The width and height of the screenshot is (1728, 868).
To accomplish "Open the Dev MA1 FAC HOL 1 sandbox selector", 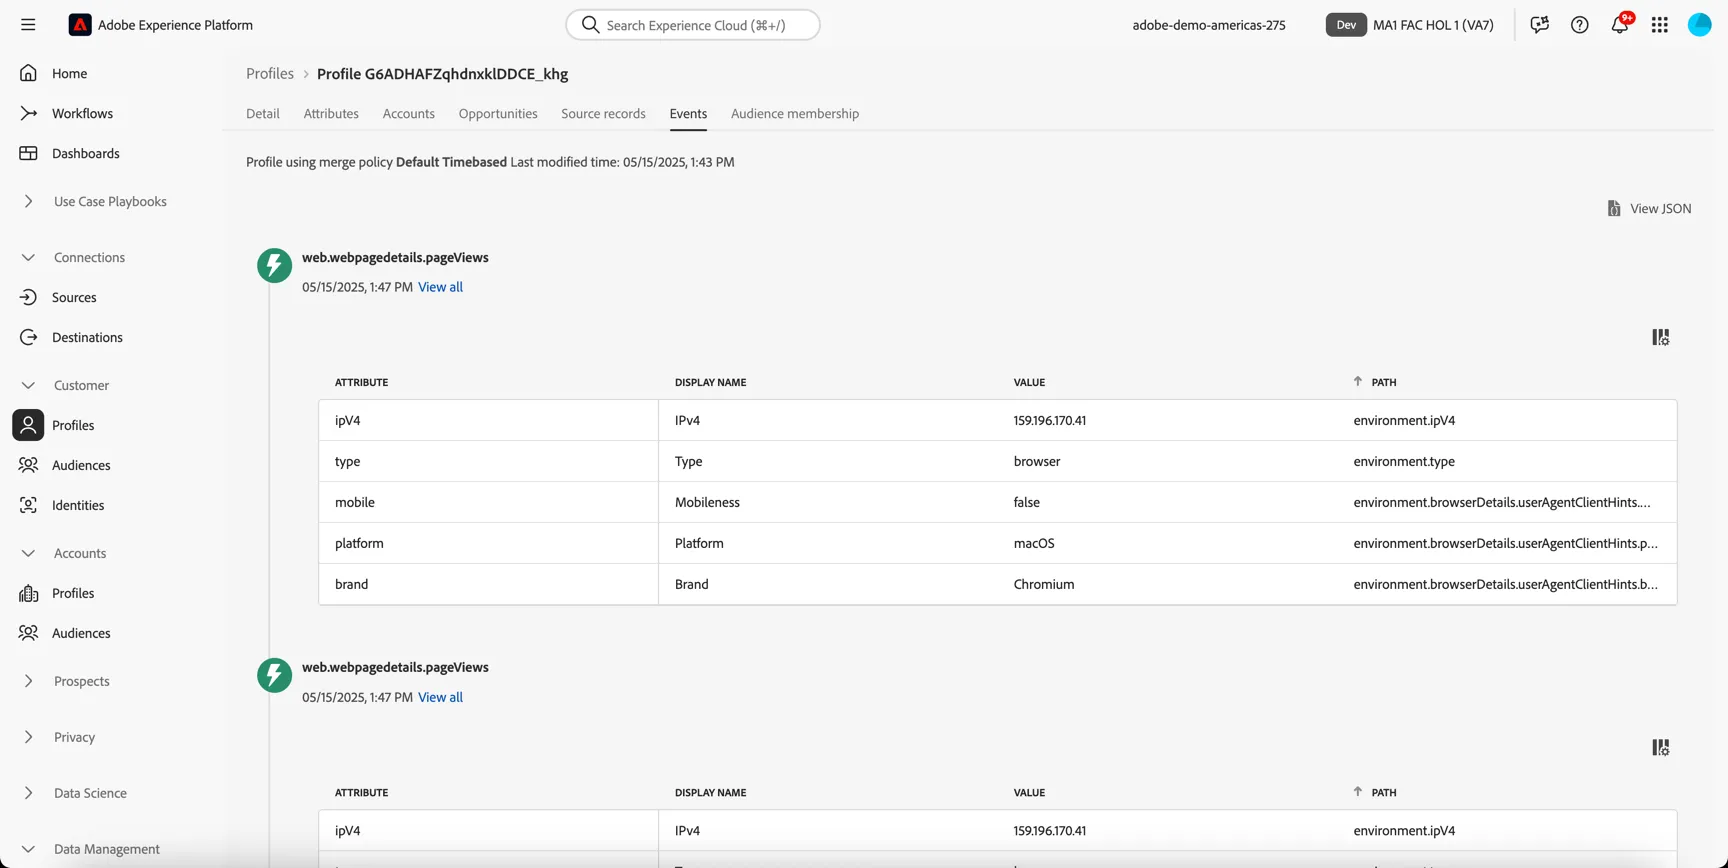I will (x=1410, y=25).
